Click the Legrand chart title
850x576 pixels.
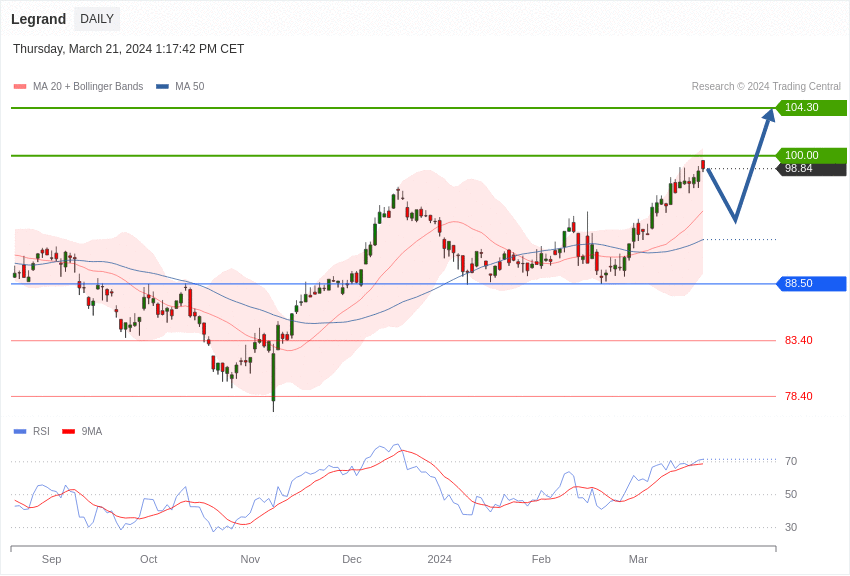click(x=38, y=19)
